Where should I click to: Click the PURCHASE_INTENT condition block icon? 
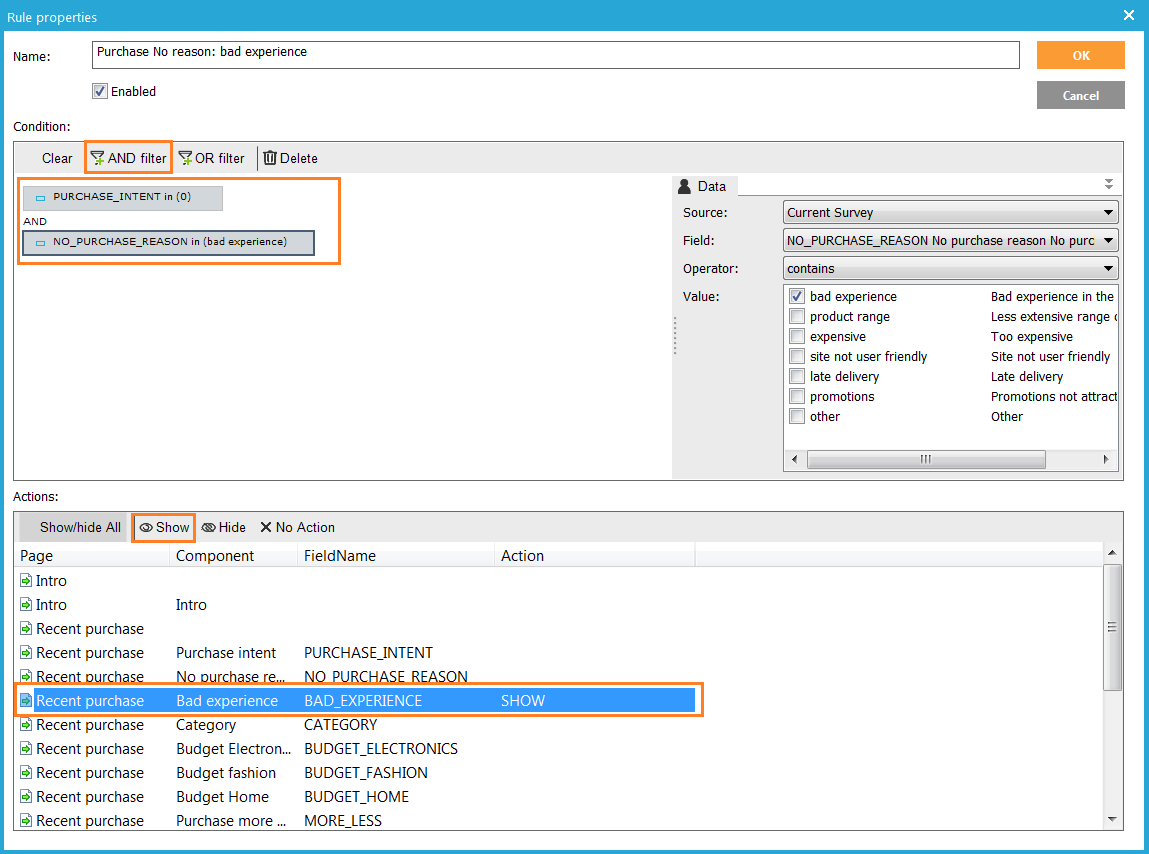click(x=41, y=198)
